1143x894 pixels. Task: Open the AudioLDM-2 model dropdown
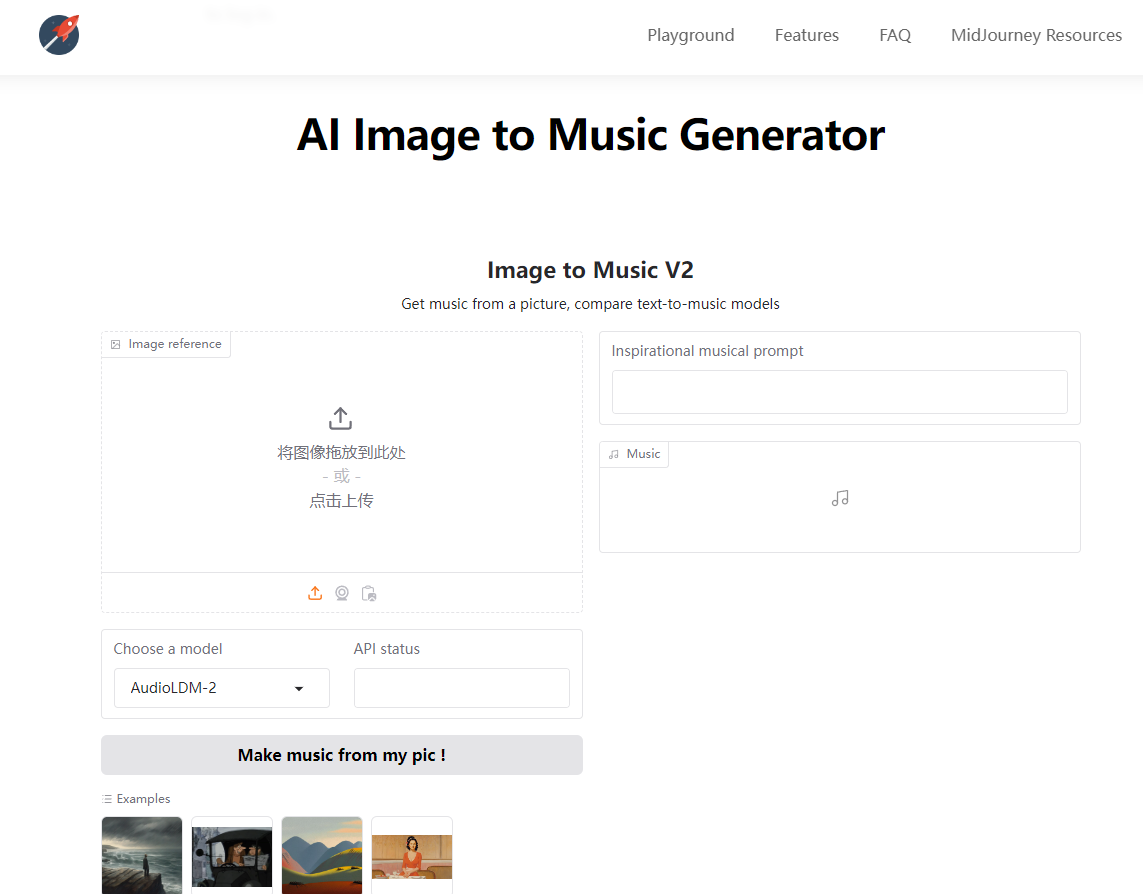click(222, 688)
